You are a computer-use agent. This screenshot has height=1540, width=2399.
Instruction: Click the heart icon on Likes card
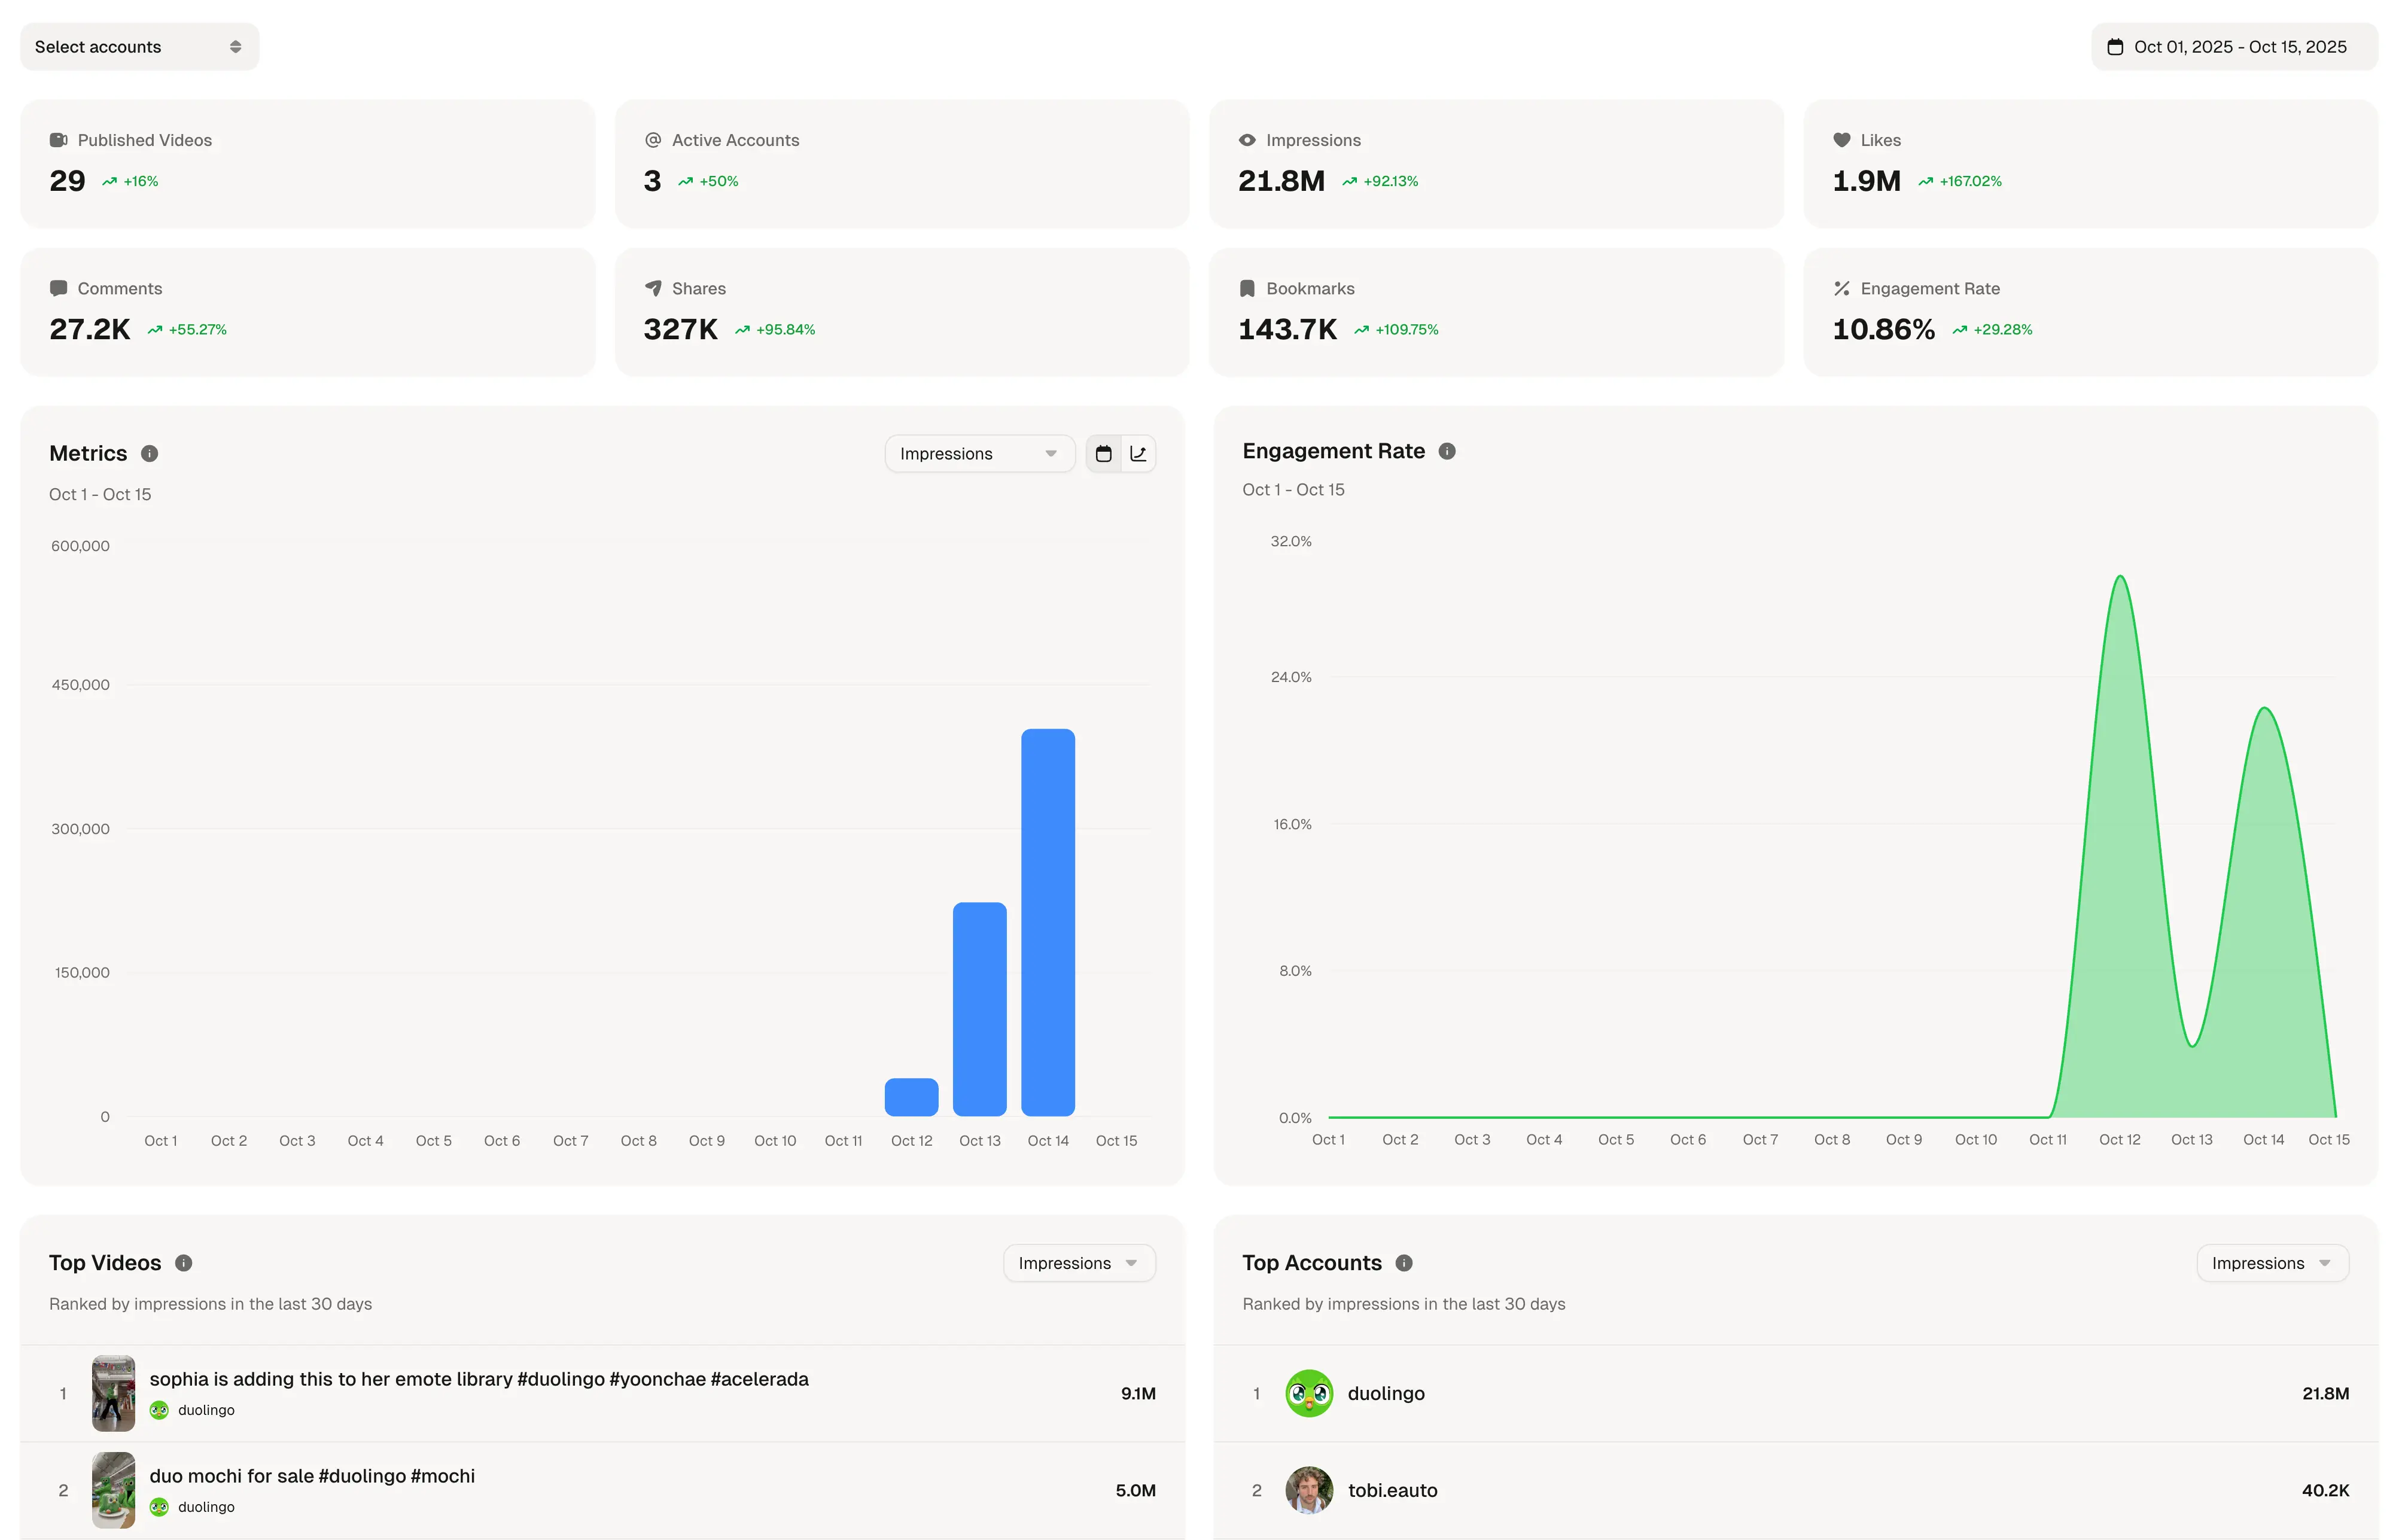tap(1842, 140)
